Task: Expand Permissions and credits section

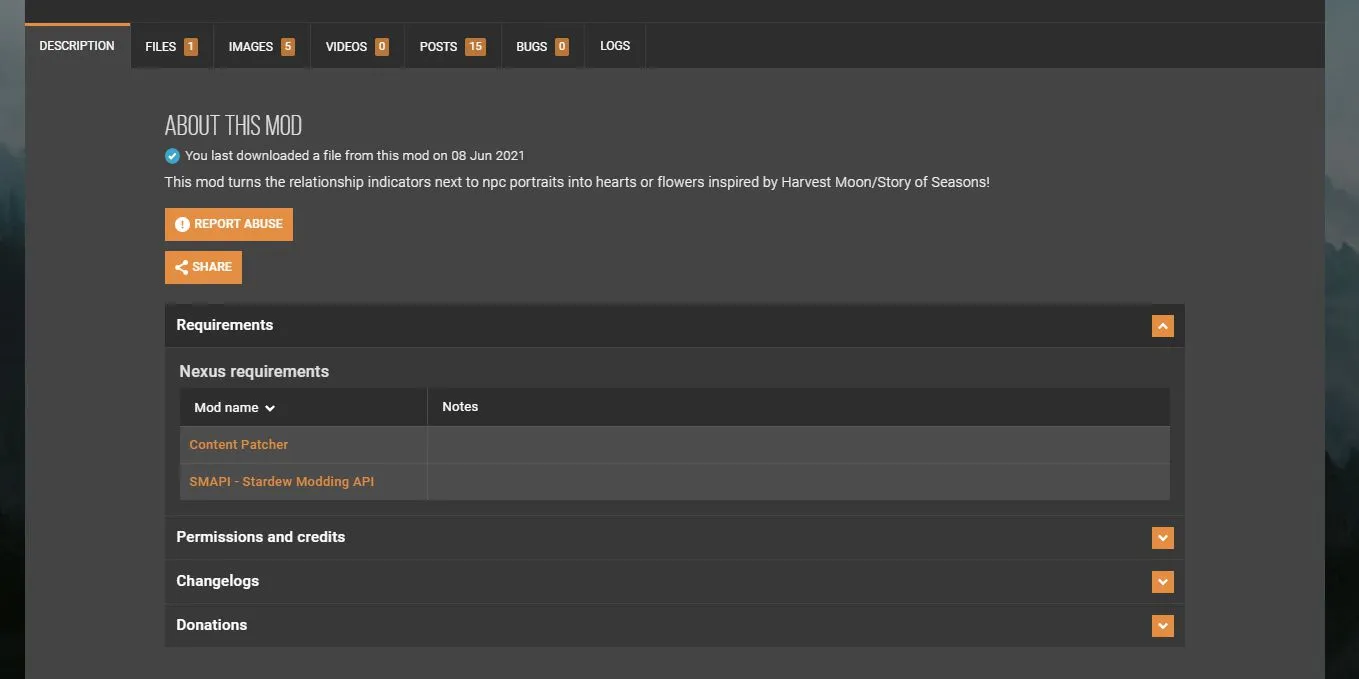Action: coord(1162,538)
